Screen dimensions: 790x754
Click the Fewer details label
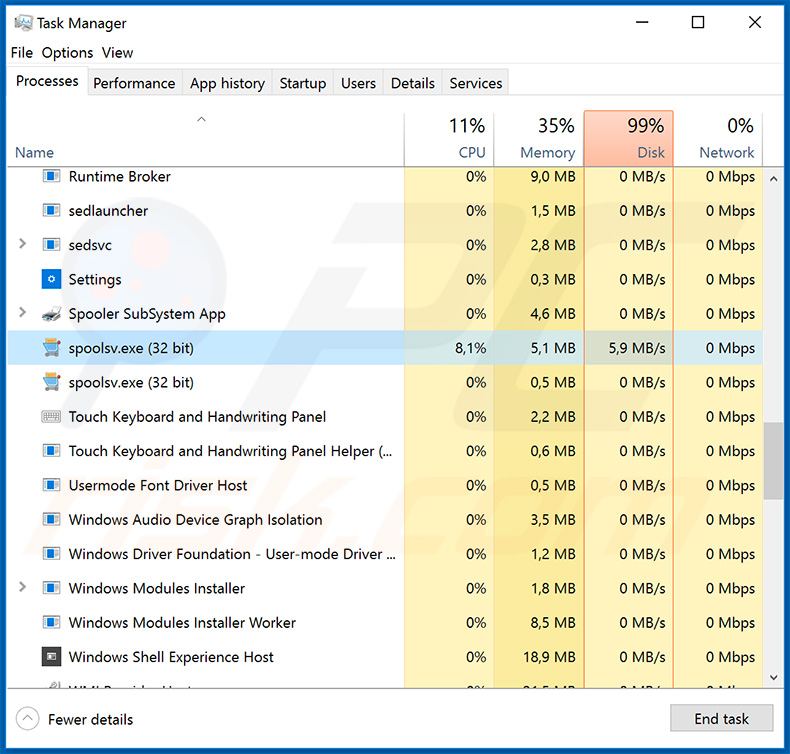pyautogui.click(x=91, y=719)
